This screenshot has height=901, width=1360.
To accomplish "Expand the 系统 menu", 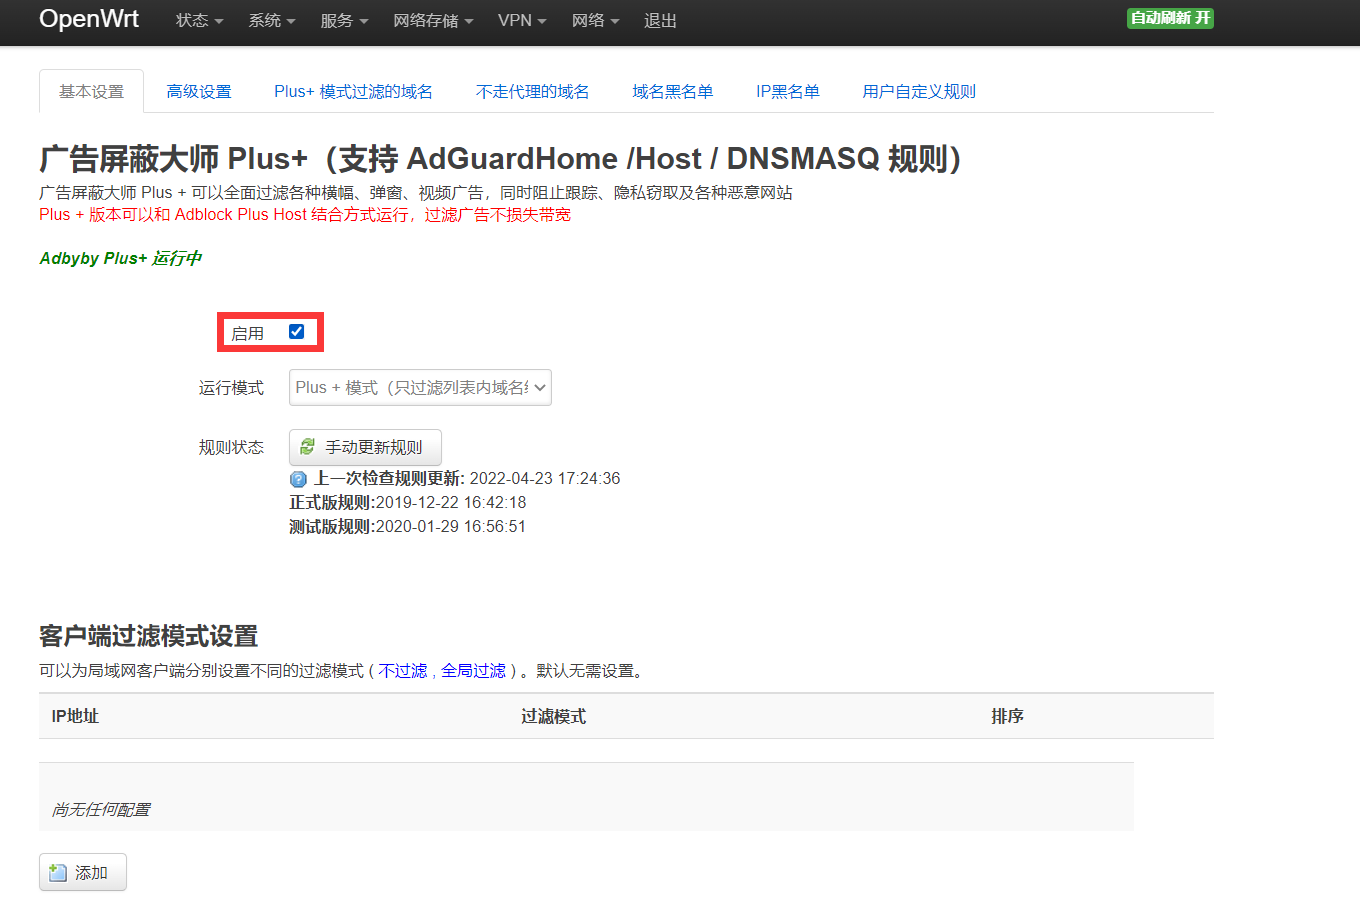I will (272, 21).
